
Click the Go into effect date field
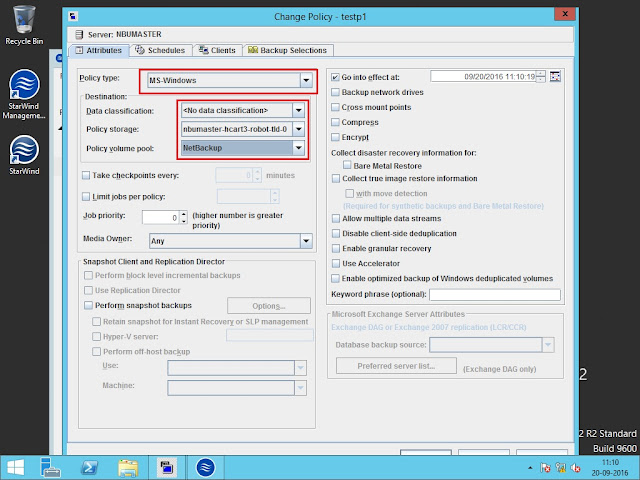[x=483, y=76]
